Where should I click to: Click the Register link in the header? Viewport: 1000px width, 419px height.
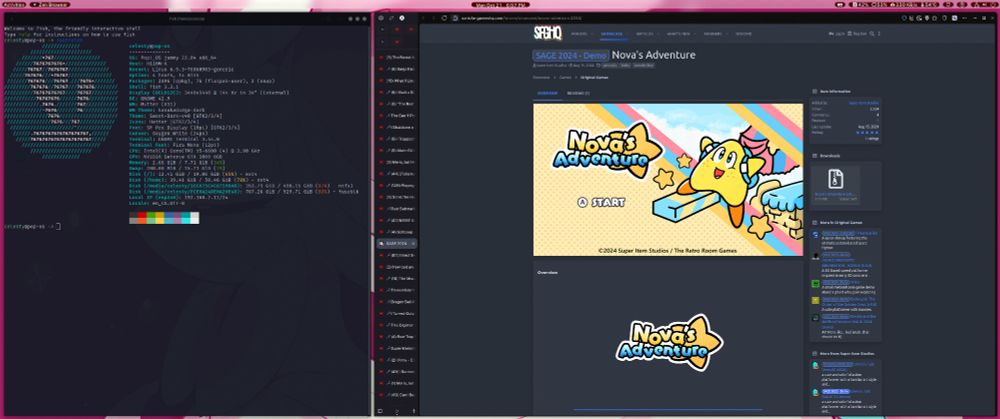(857, 34)
